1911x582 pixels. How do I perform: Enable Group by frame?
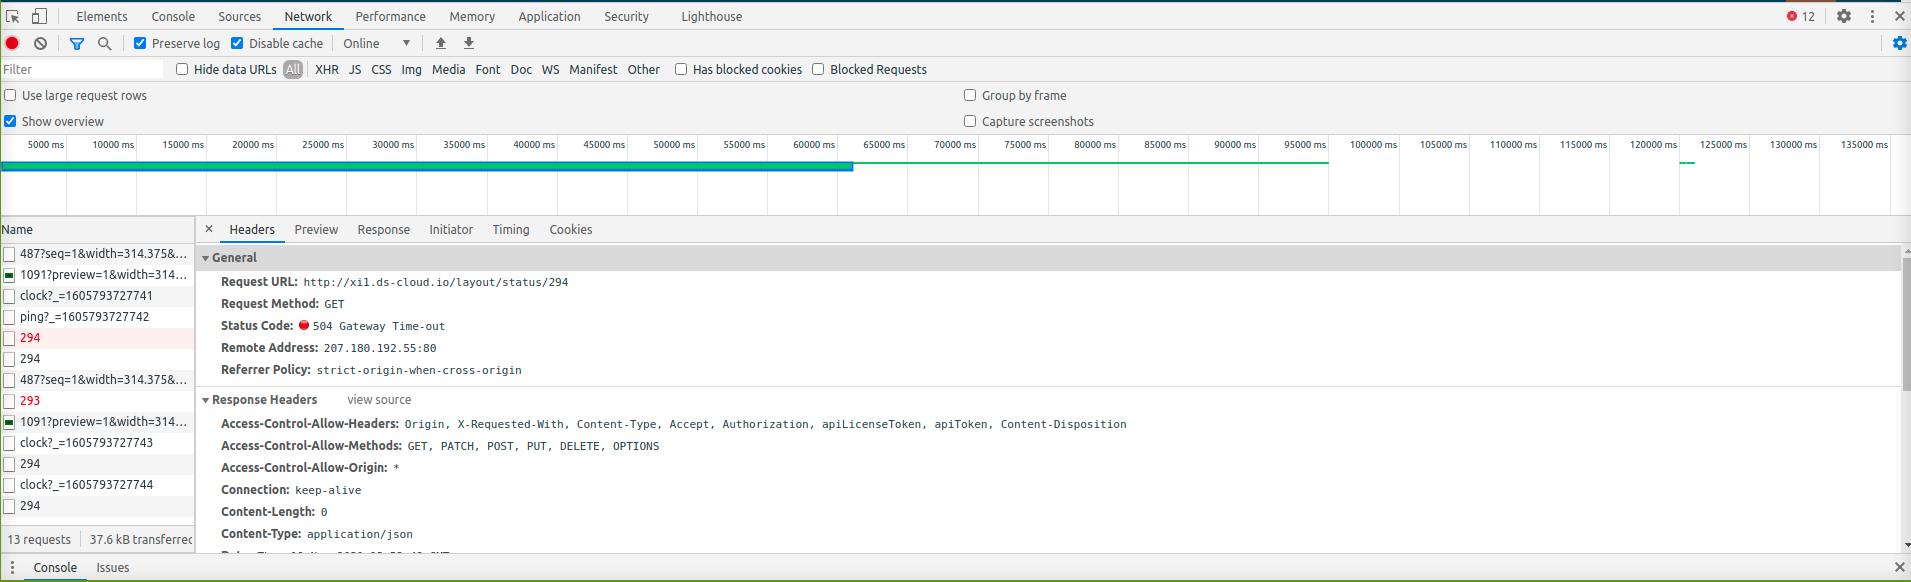click(970, 95)
